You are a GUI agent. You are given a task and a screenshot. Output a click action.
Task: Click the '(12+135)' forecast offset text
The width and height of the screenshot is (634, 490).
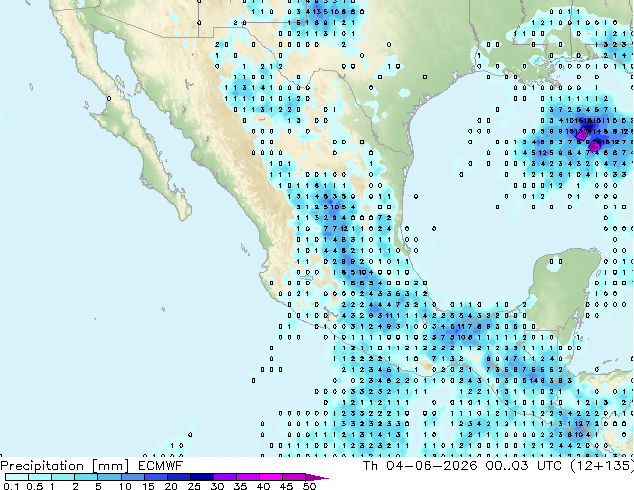(x=601, y=466)
